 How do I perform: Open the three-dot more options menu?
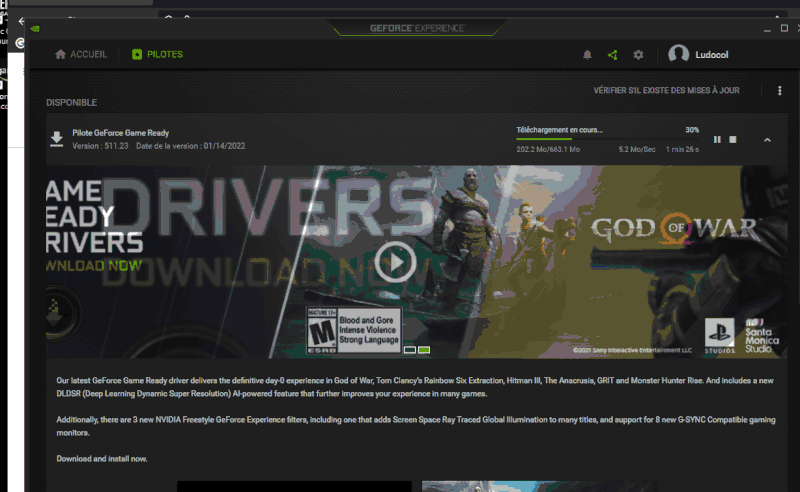pos(779,90)
